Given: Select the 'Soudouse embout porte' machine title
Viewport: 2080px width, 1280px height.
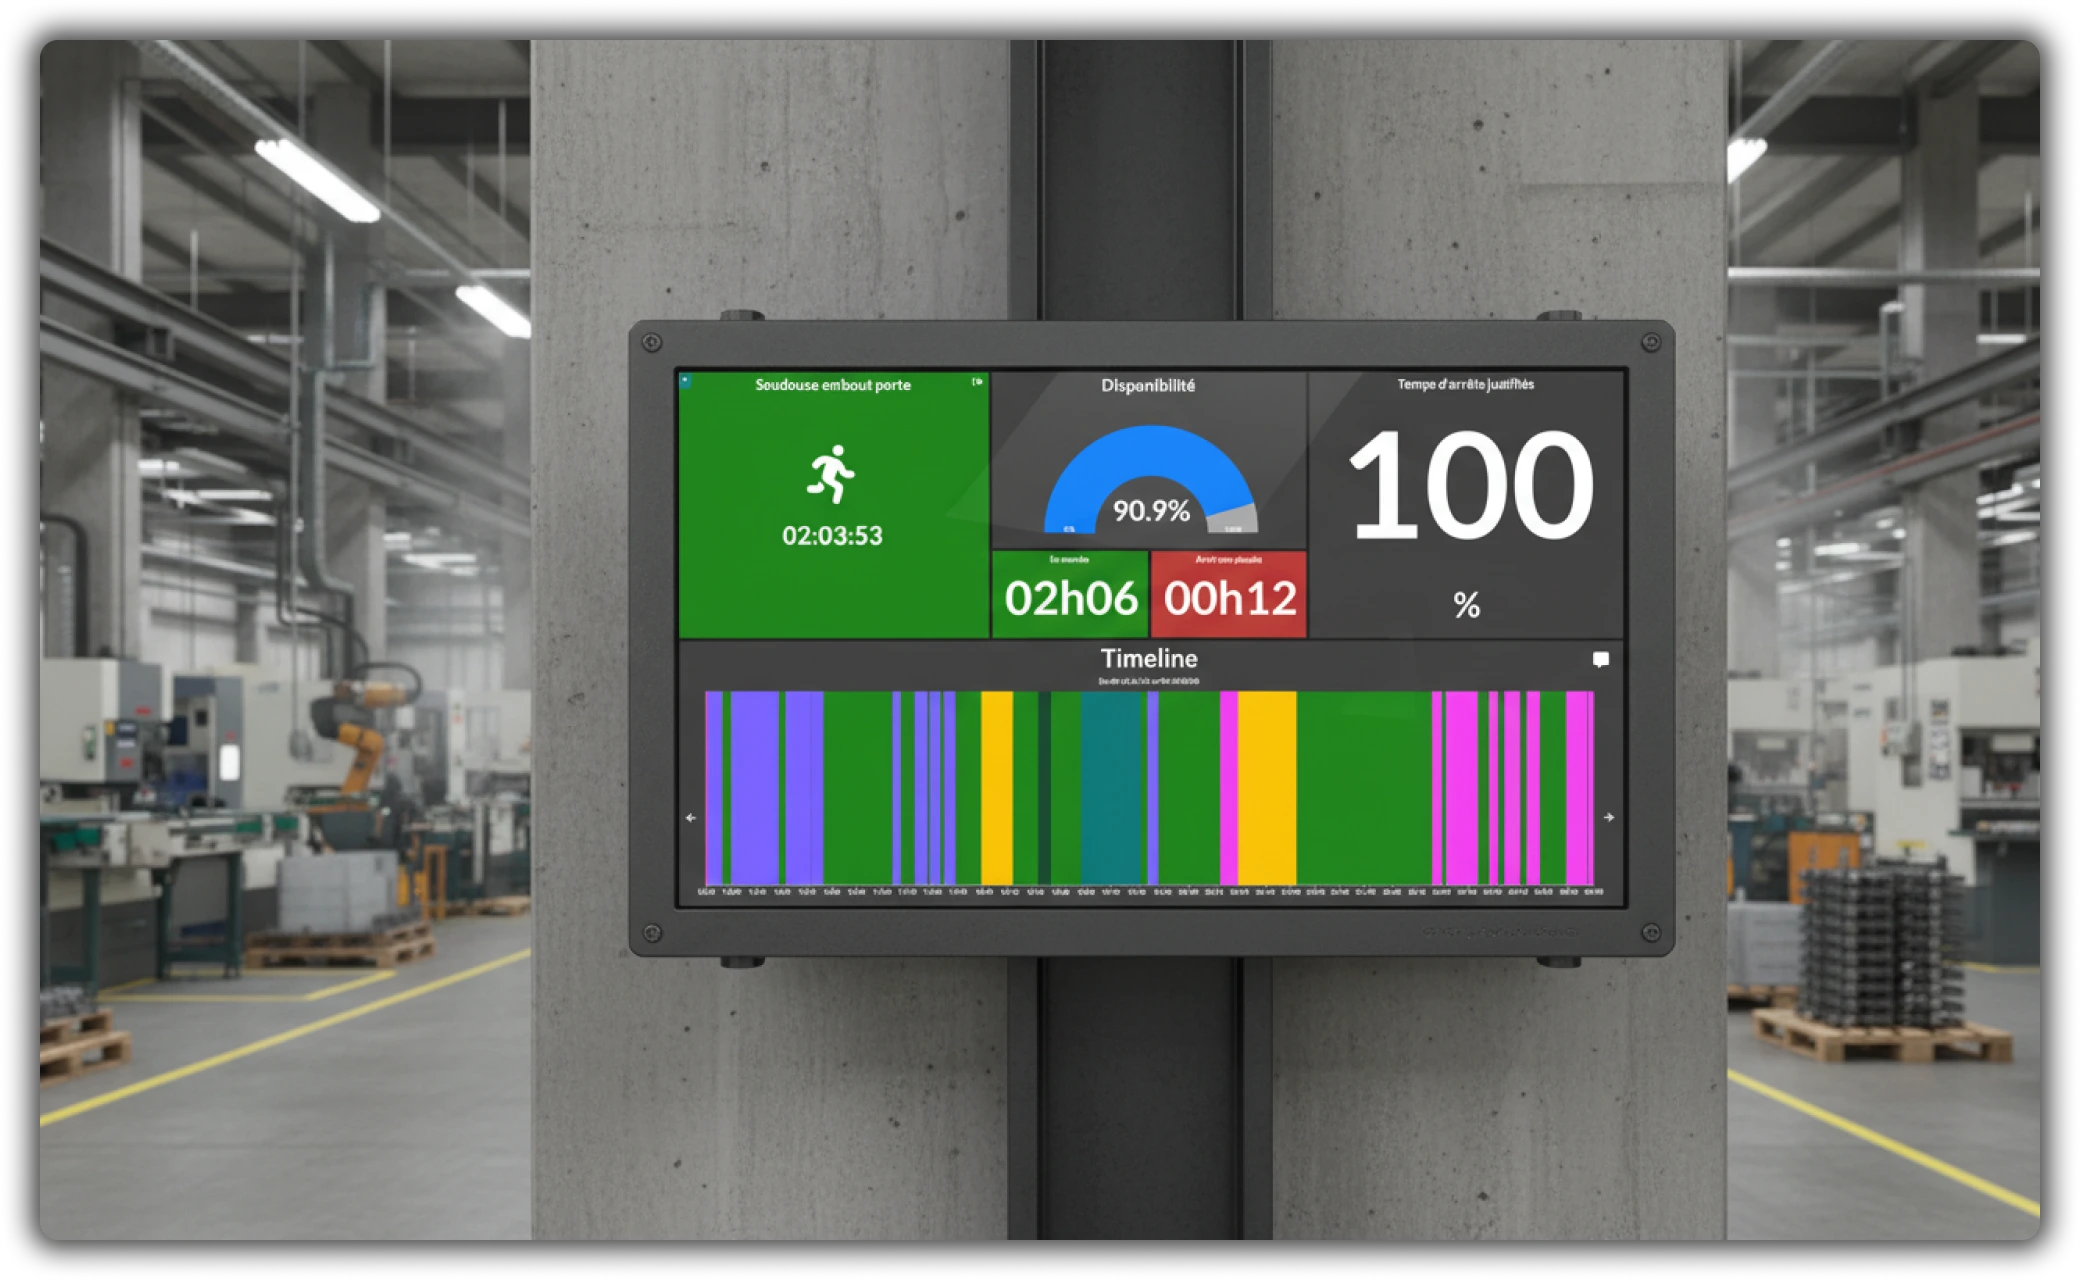Looking at the screenshot, I should click(x=832, y=385).
